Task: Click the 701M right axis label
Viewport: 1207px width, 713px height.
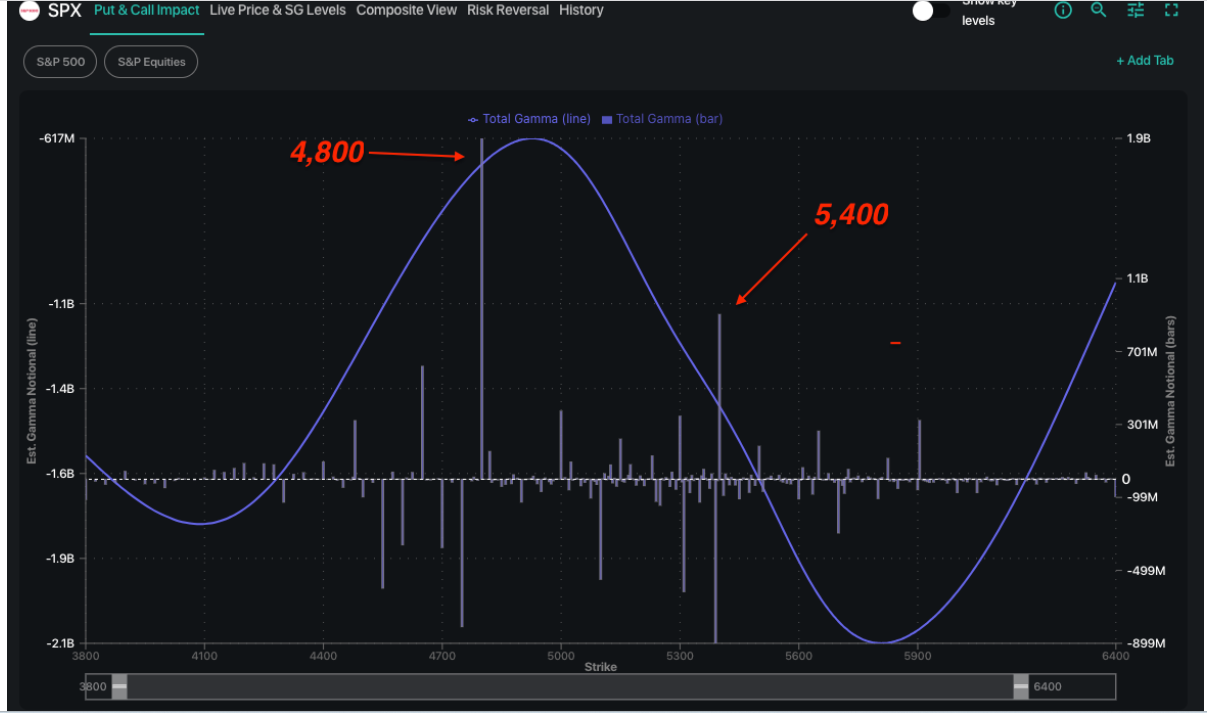Action: click(1141, 352)
